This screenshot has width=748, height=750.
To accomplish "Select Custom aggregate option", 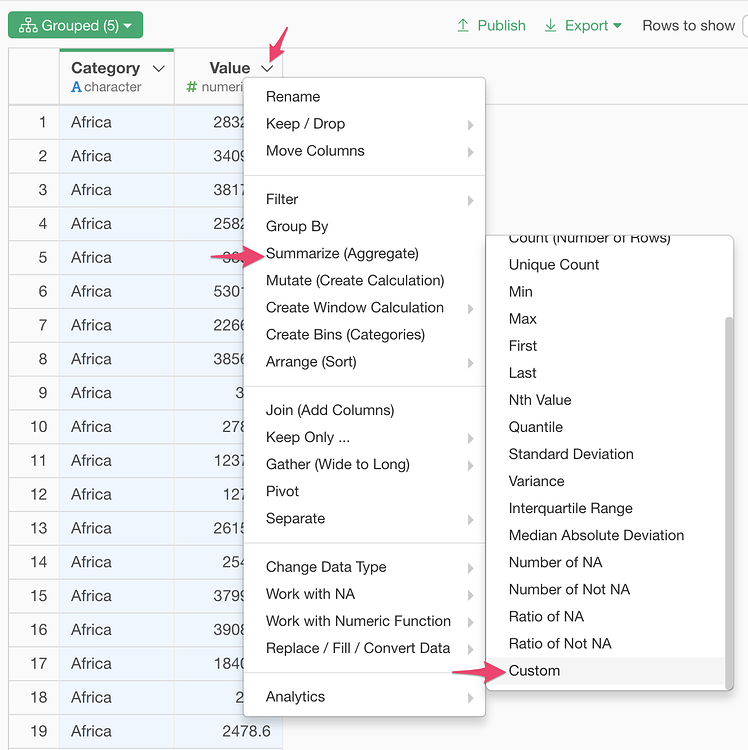I will [x=605, y=671].
